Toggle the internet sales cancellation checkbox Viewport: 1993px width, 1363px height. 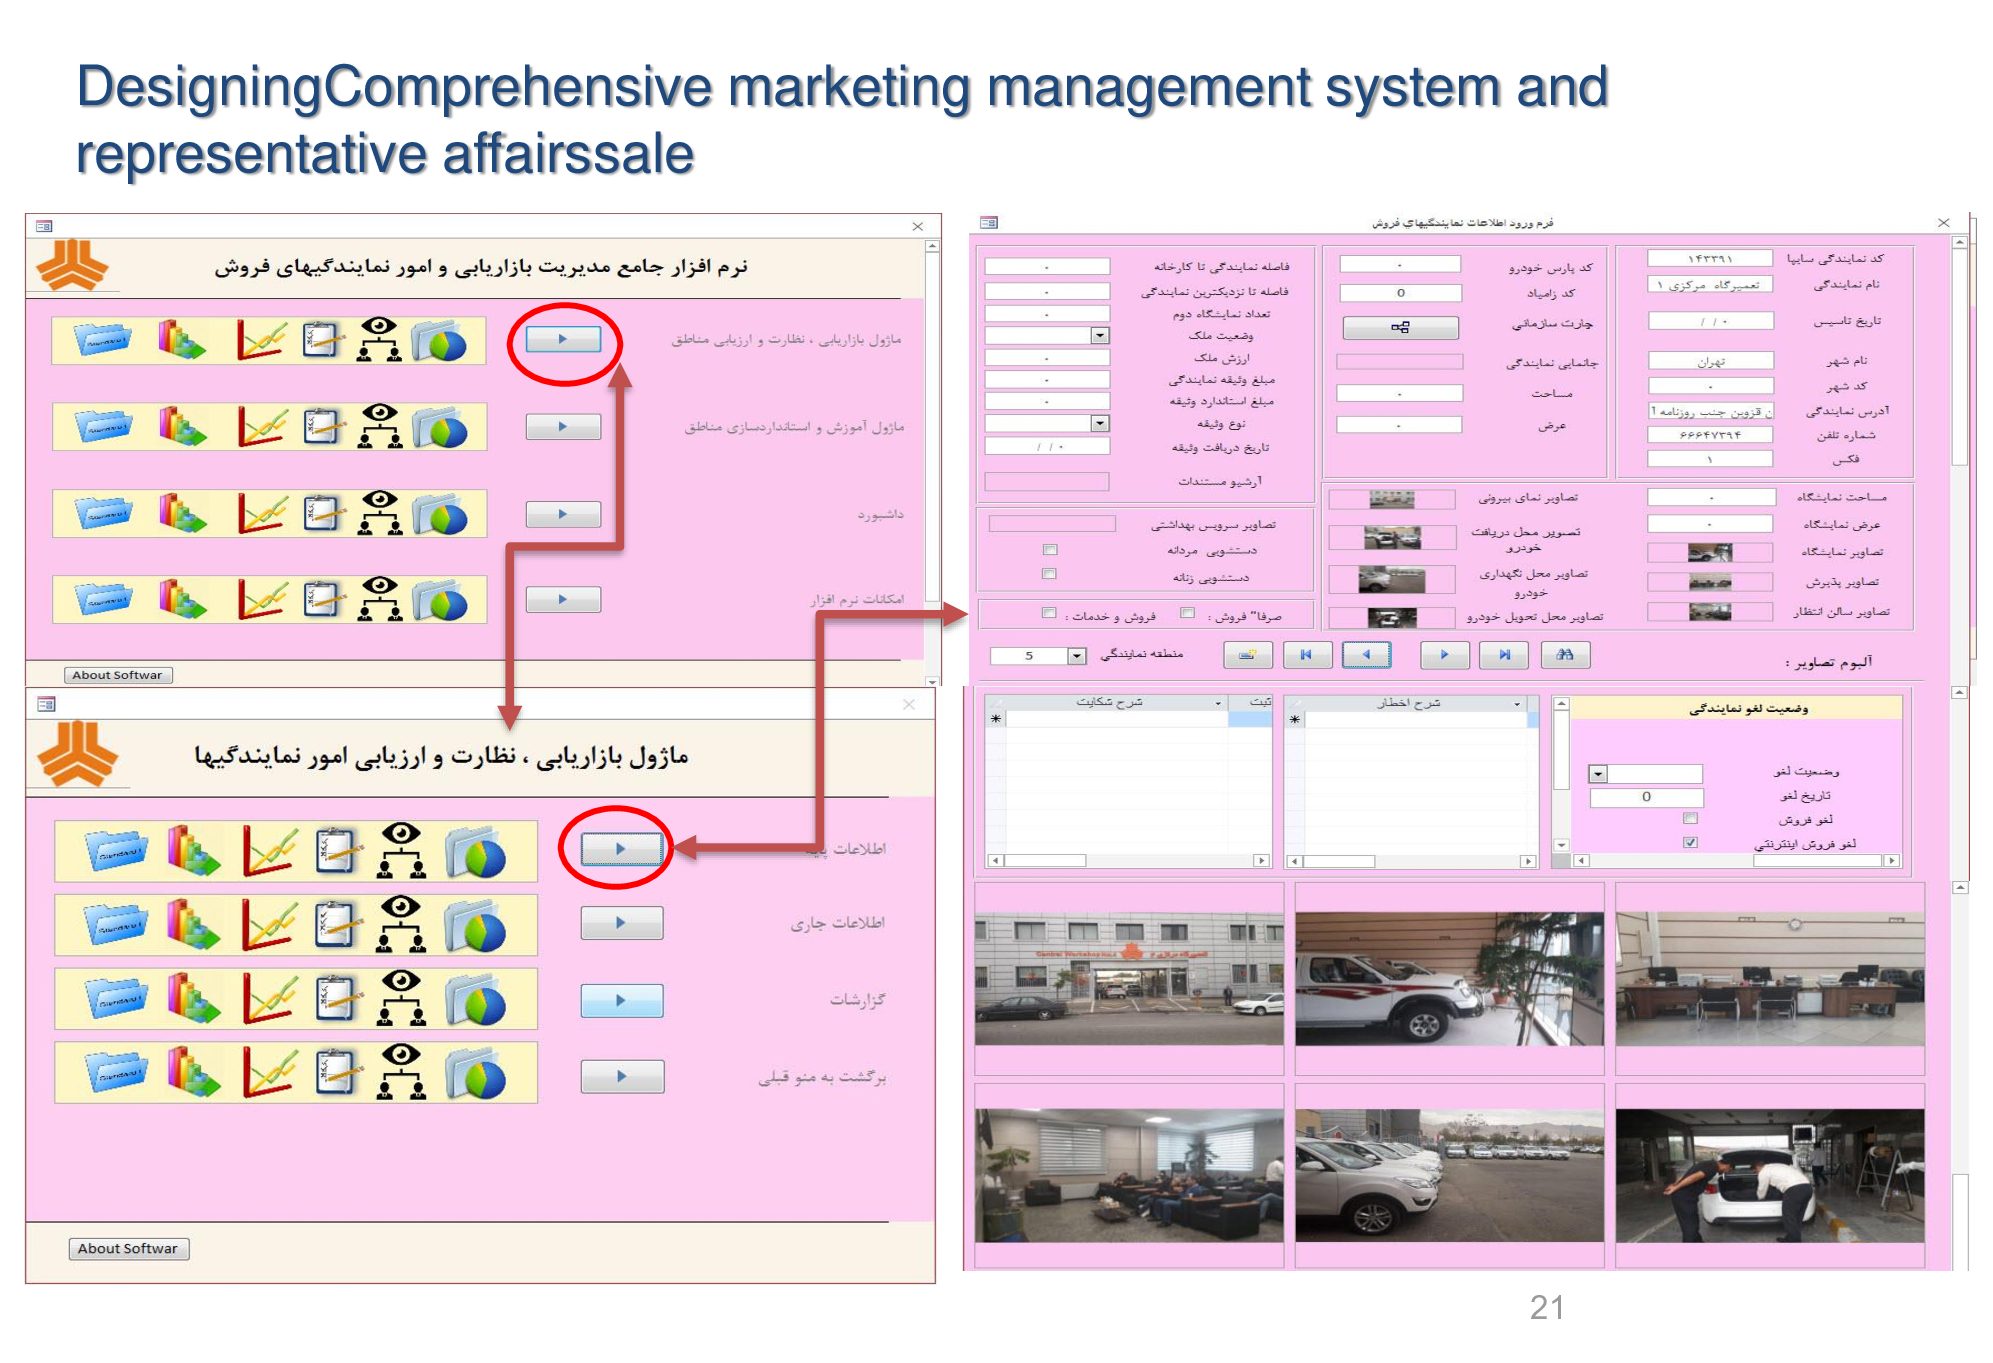click(1690, 842)
